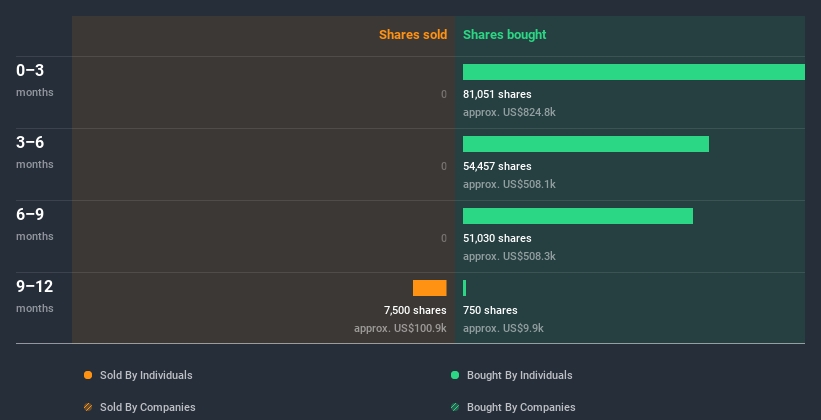
Task: Click the striped Bought By Companies legend icon
Action: [455, 407]
